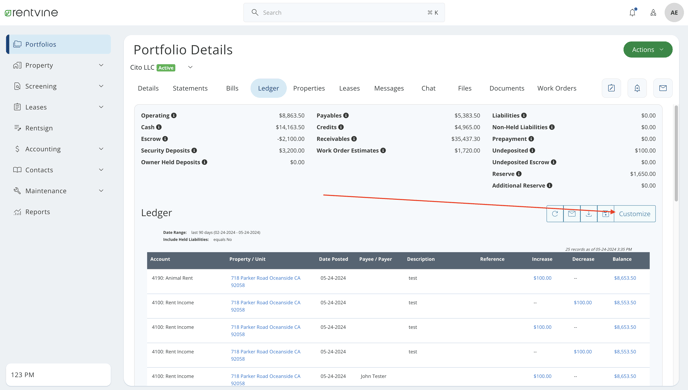
Task: Open property link in Animal Rent row
Action: [265, 282]
